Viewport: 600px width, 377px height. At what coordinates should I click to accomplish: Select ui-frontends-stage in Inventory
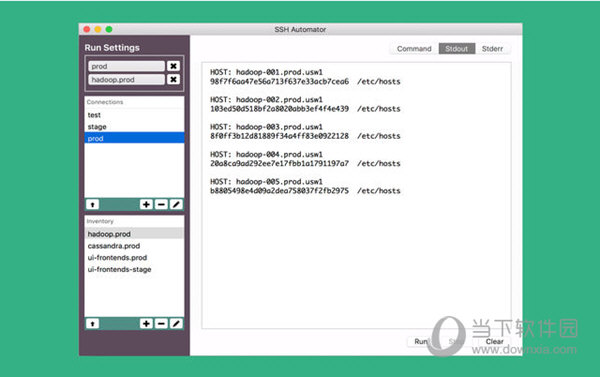pyautogui.click(x=134, y=269)
